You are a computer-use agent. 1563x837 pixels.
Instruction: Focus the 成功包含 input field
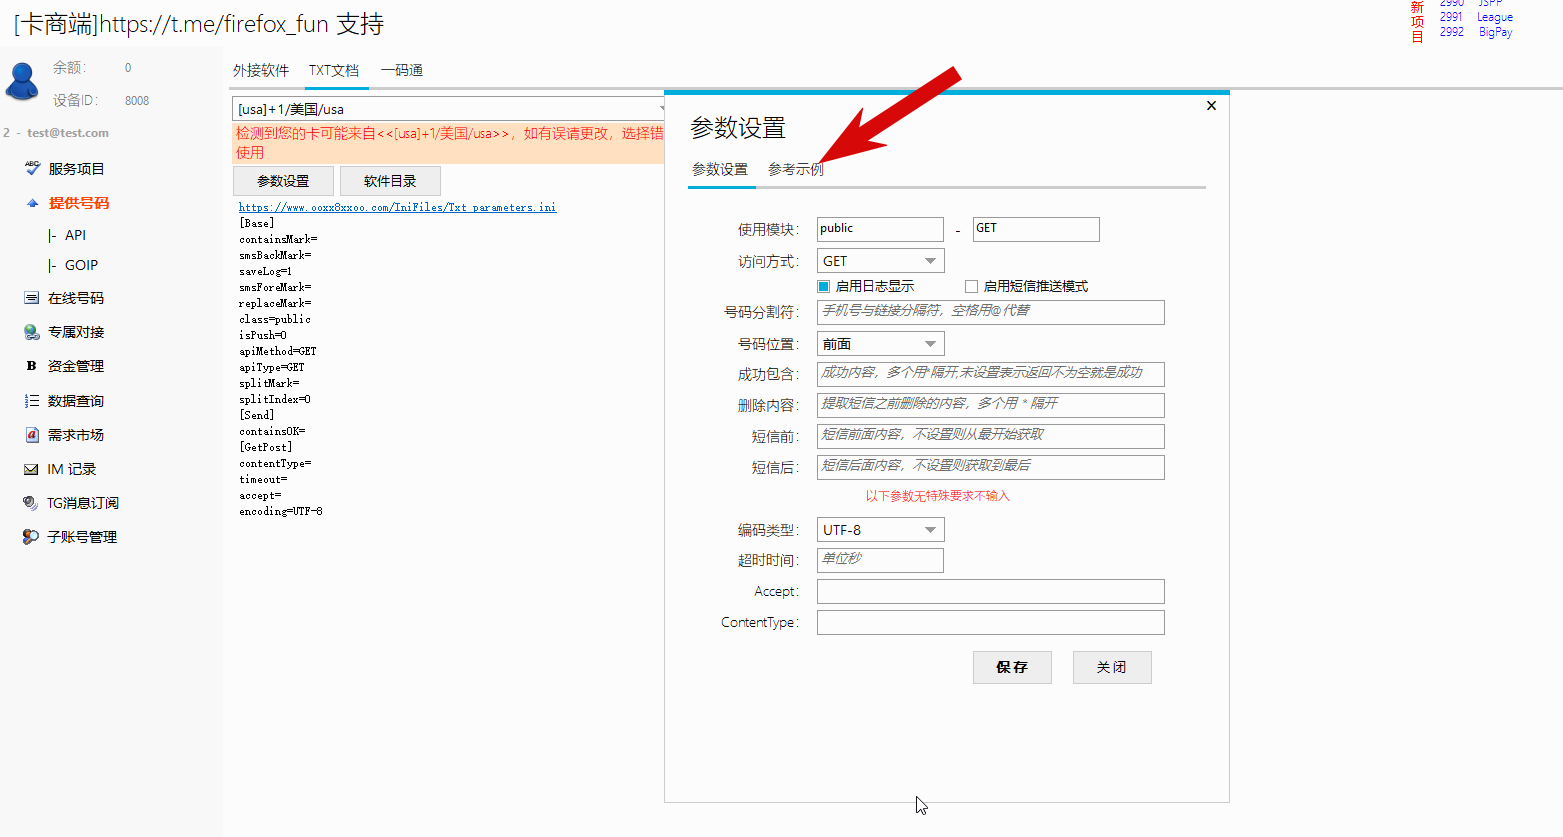click(x=990, y=374)
